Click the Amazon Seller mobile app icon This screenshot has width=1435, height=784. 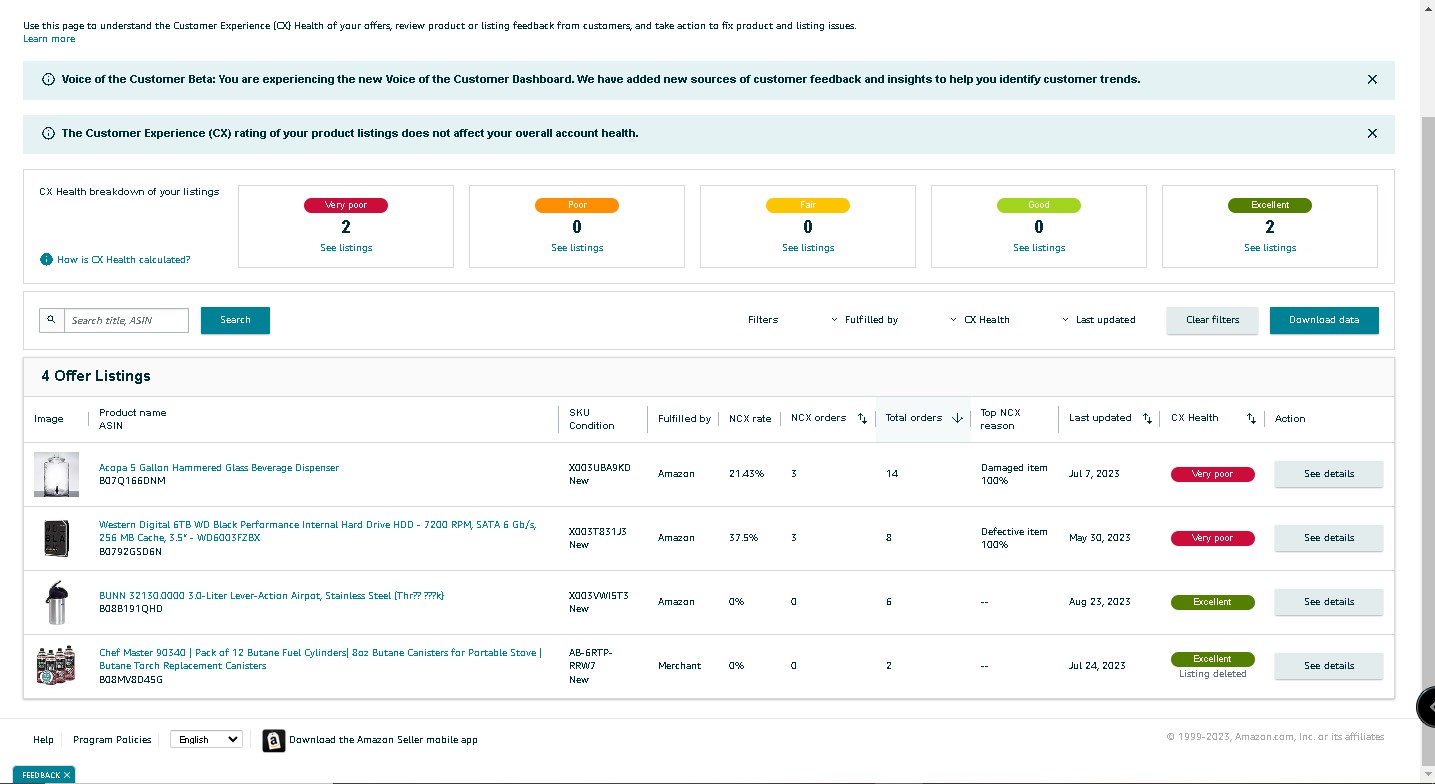tap(274, 740)
